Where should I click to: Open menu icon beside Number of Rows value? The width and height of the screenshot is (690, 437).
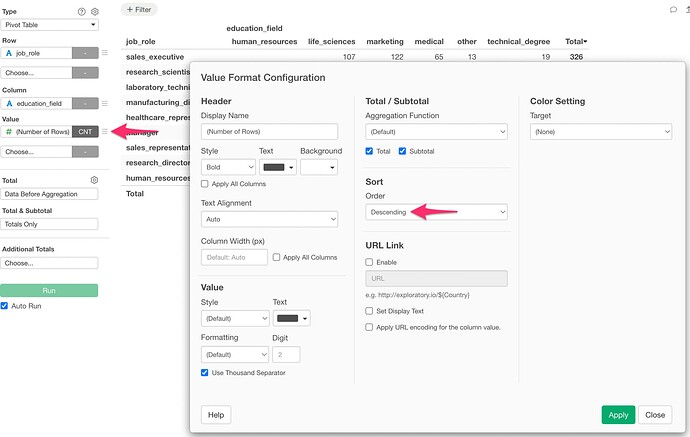(105, 131)
